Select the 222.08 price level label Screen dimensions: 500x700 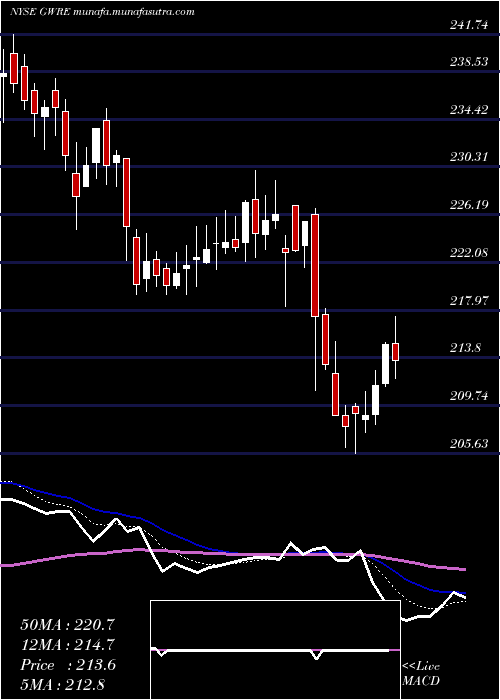coord(469,253)
